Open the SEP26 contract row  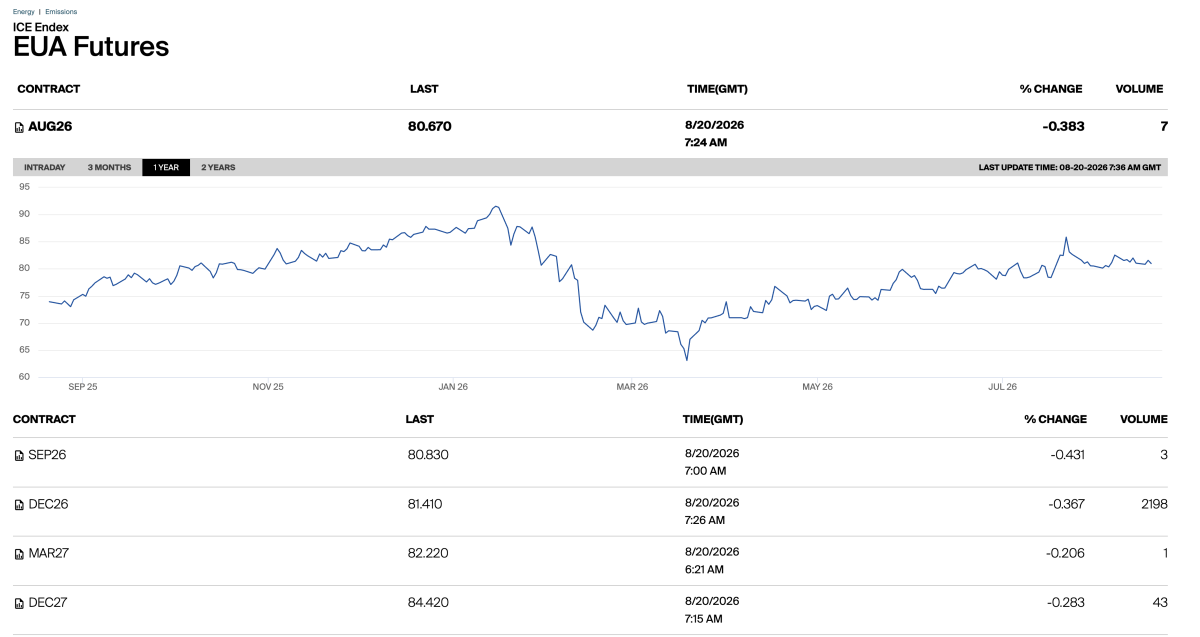(591, 462)
